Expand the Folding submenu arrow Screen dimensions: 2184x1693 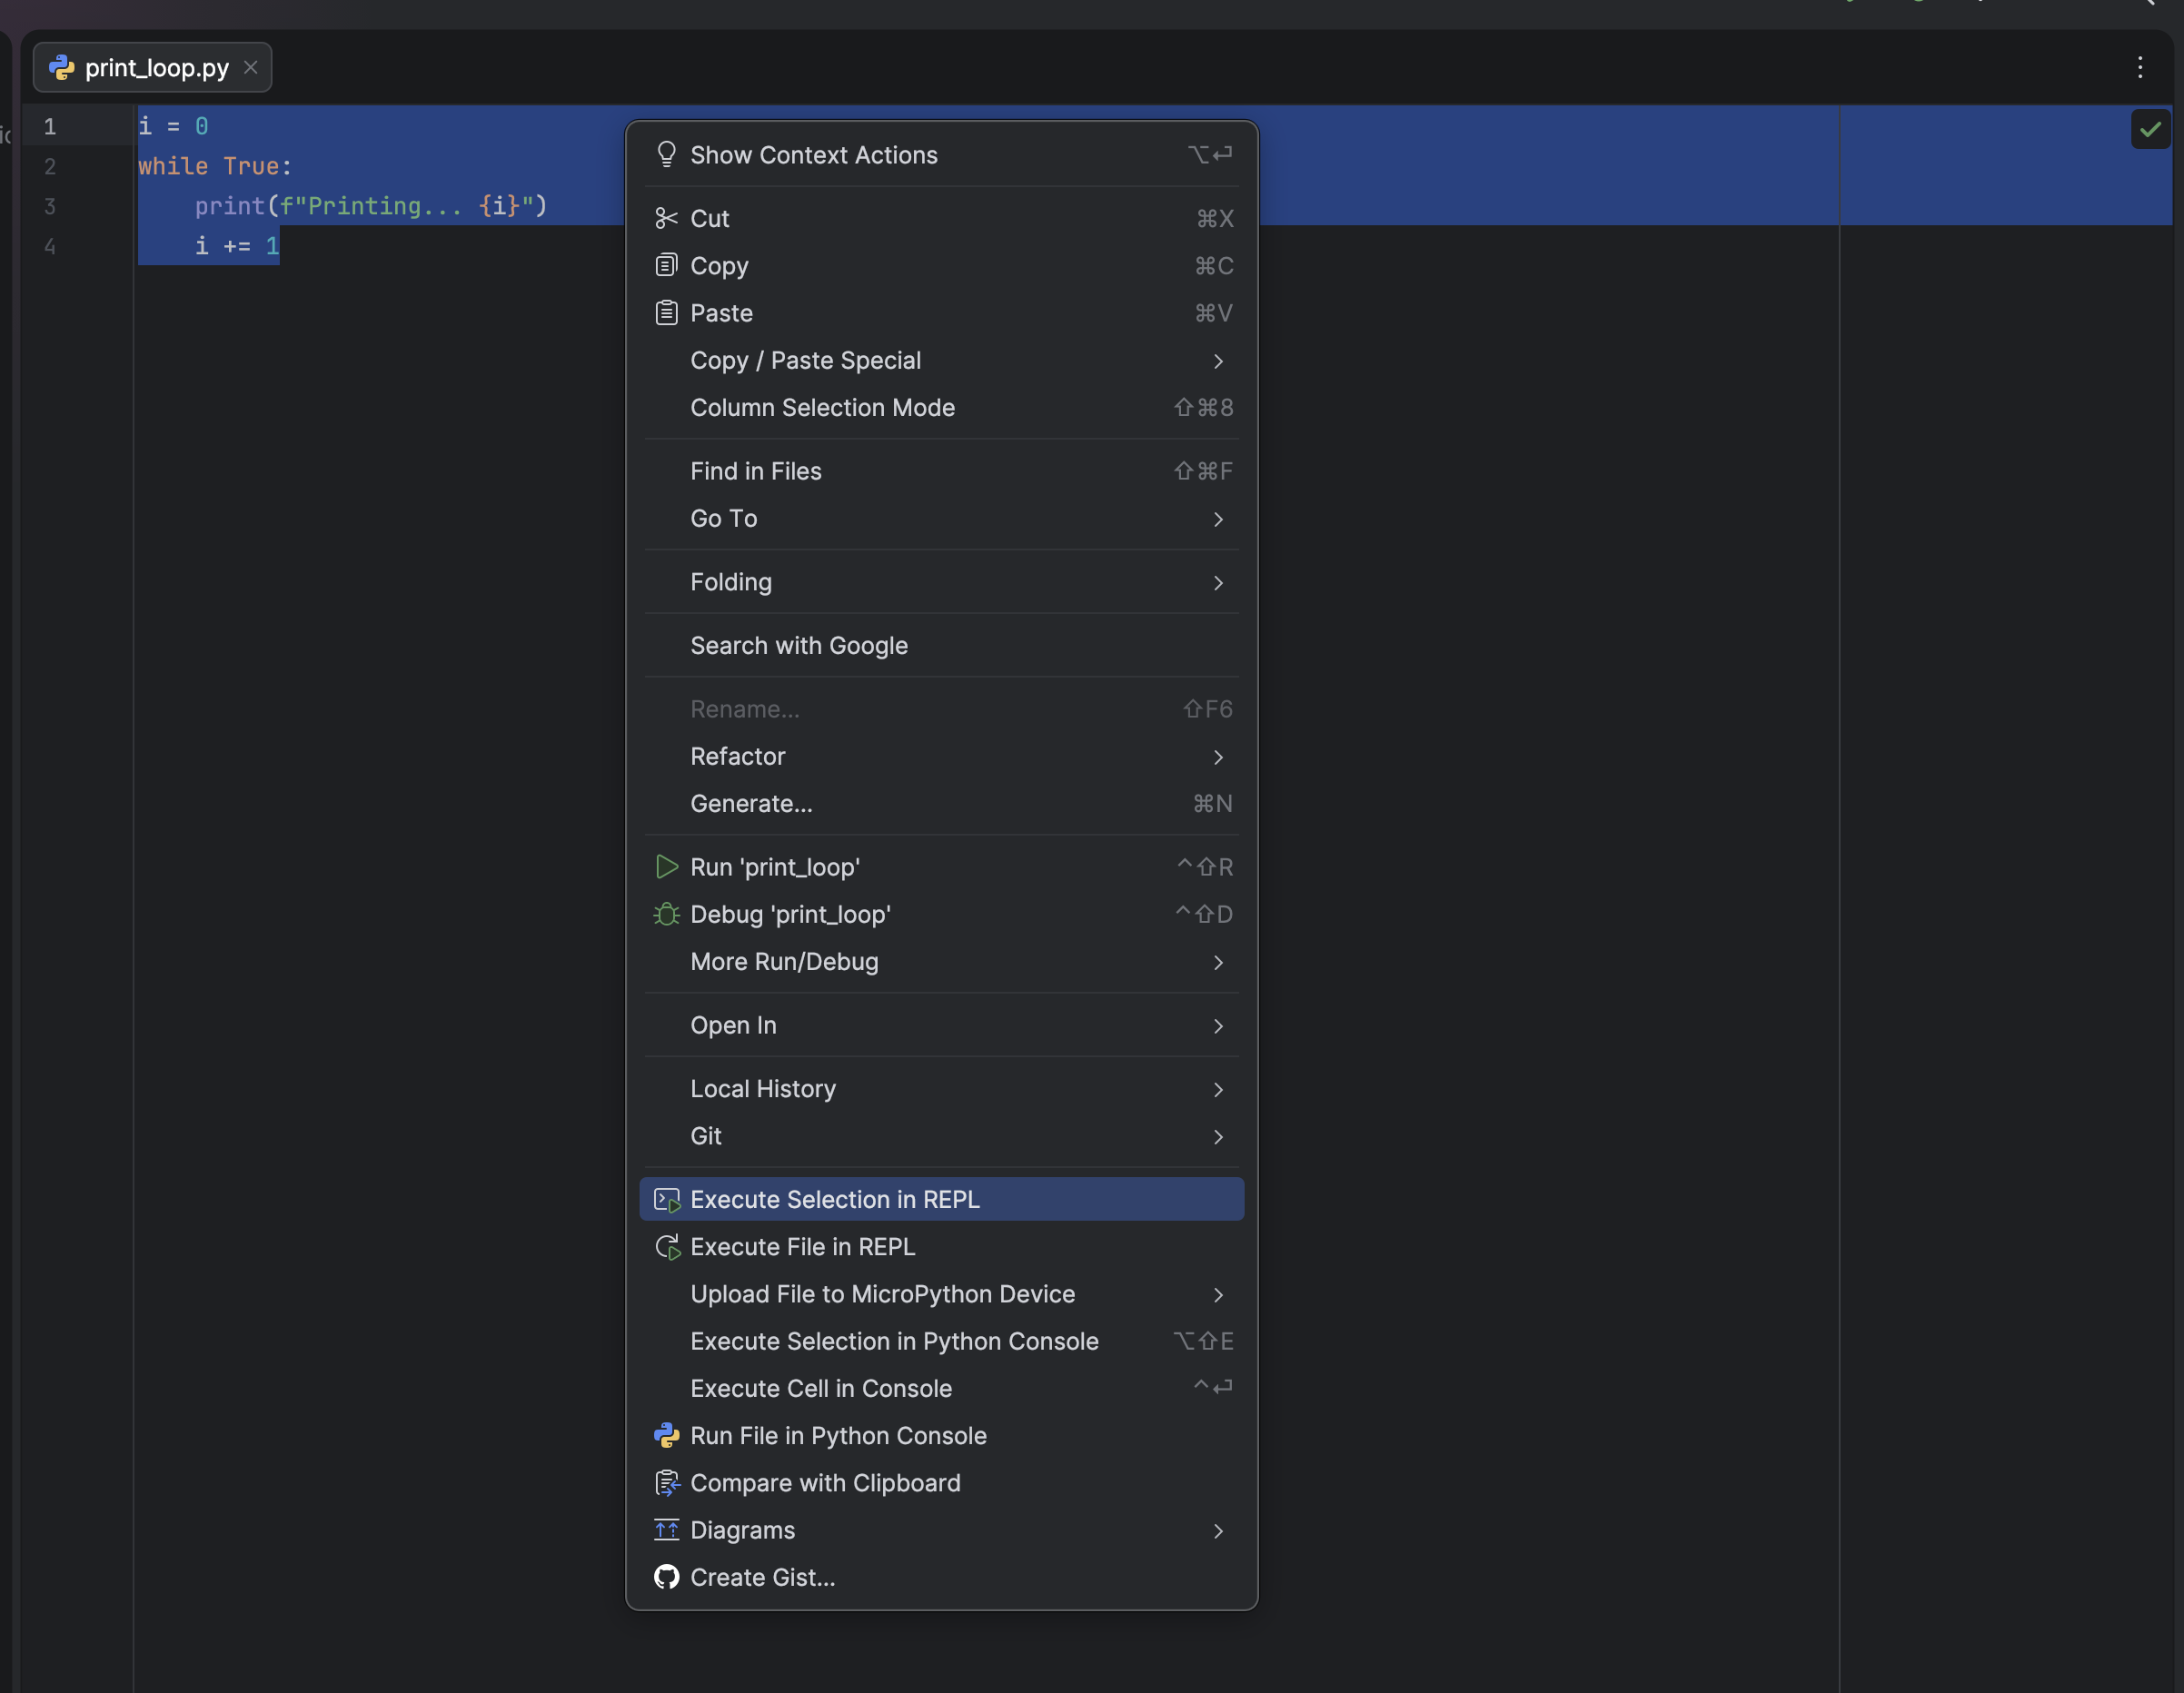(x=1218, y=583)
